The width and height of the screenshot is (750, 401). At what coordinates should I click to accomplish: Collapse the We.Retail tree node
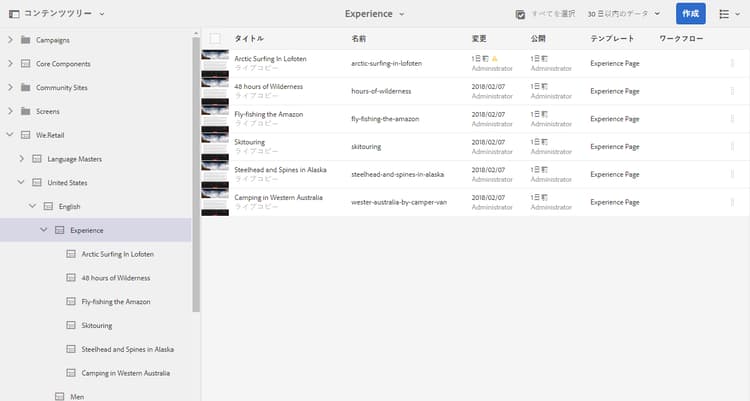tap(10, 135)
